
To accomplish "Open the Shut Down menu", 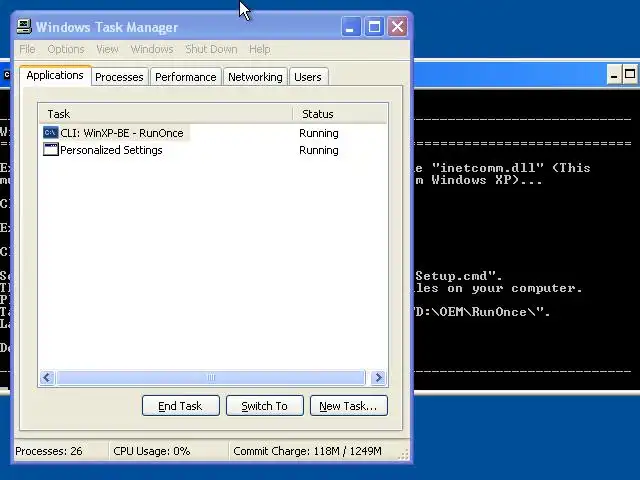I will tap(211, 49).
